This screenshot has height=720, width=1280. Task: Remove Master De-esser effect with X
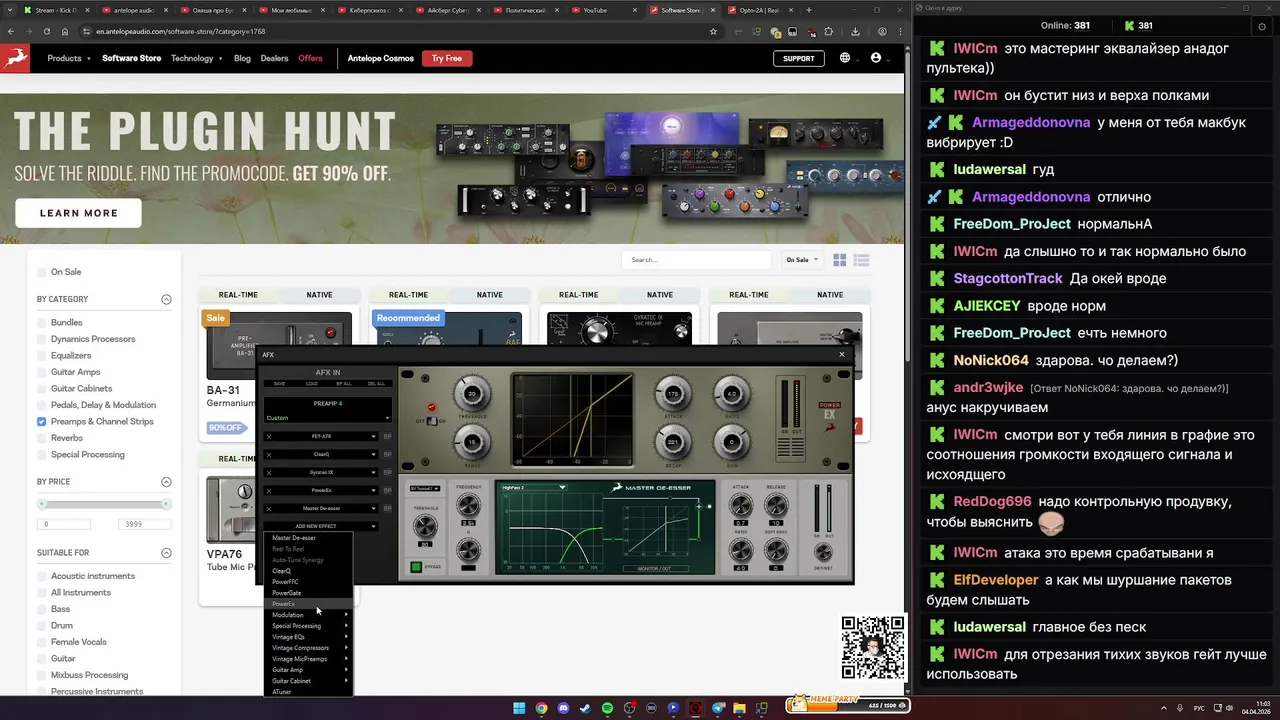pyautogui.click(x=269, y=508)
